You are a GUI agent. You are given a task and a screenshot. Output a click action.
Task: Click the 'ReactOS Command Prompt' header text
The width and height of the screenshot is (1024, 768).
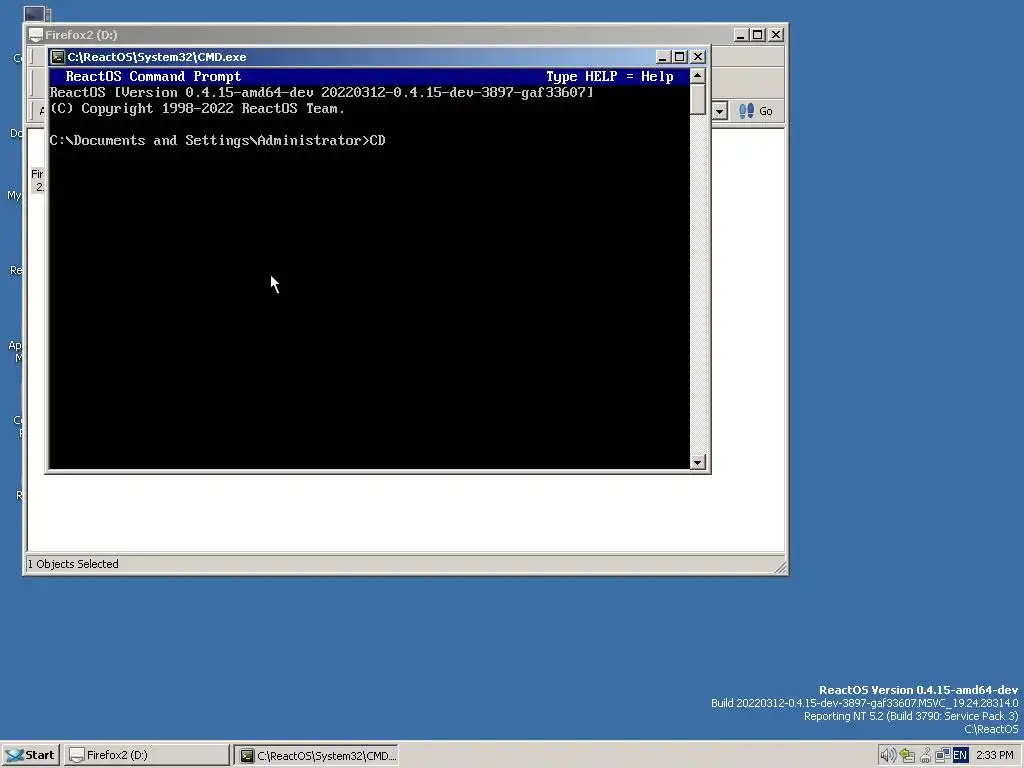[x=153, y=76]
